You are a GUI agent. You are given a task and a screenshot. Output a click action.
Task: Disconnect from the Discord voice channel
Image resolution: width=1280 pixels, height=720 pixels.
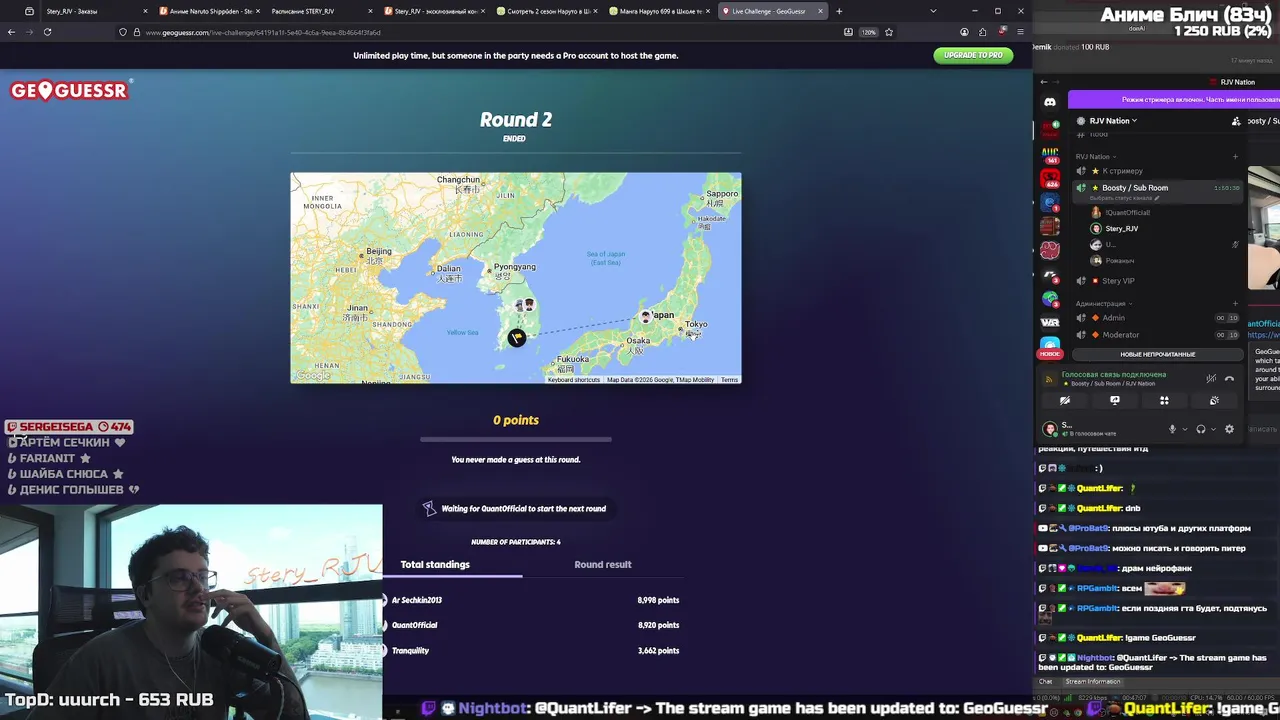coord(1229,378)
